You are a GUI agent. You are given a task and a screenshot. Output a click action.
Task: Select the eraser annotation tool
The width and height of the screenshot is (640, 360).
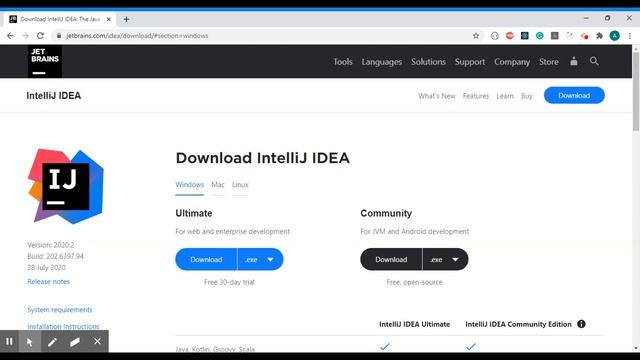[75, 341]
